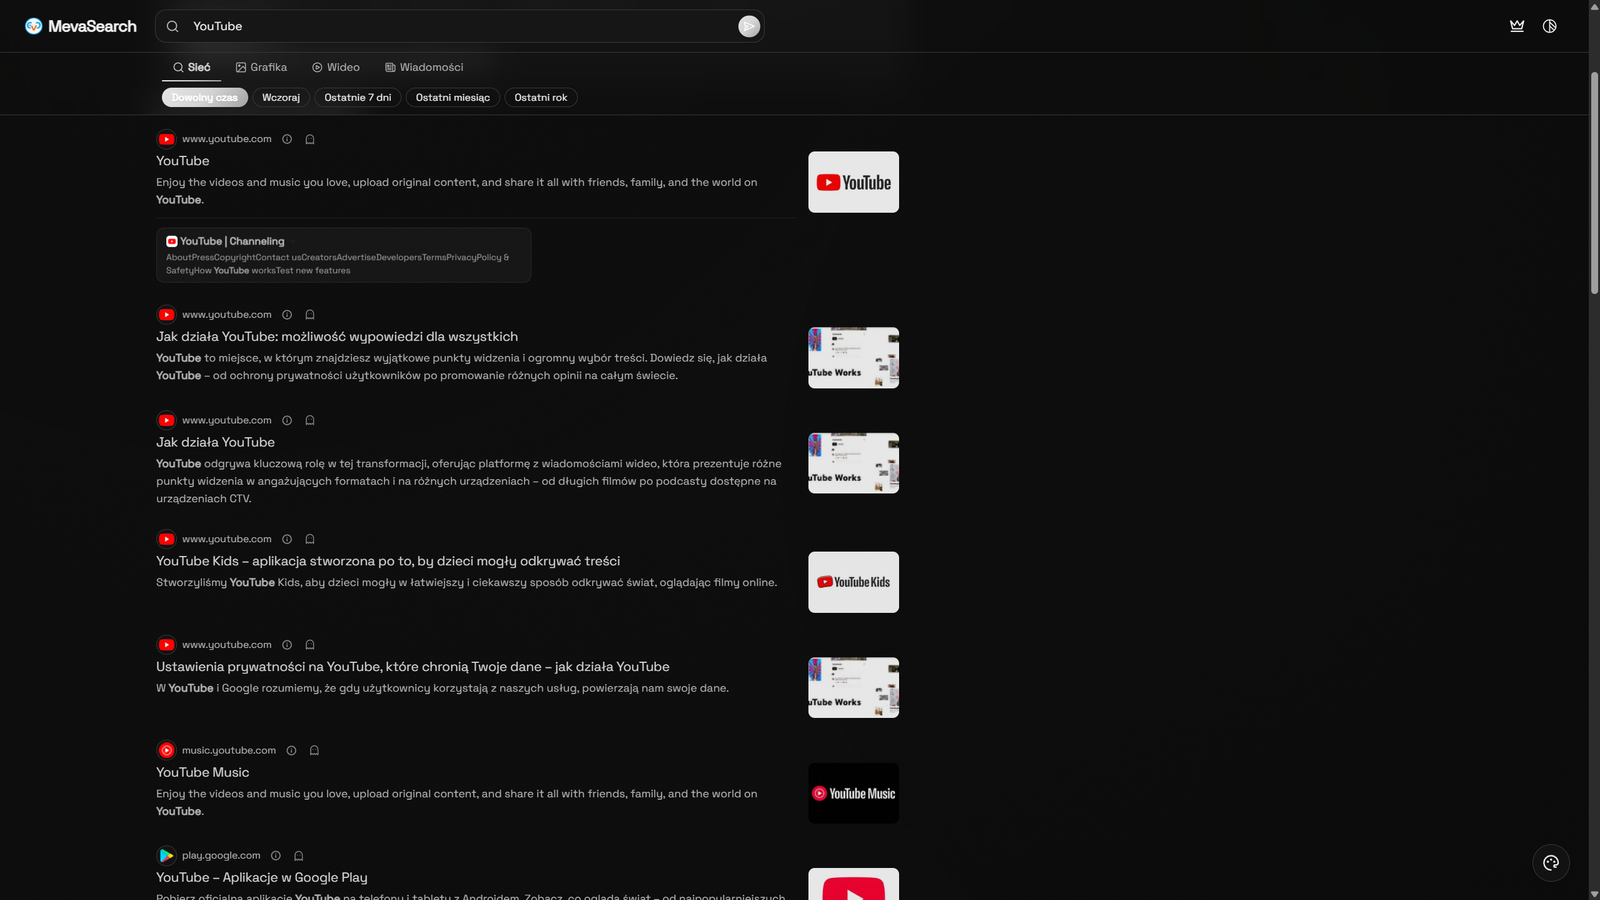The height and width of the screenshot is (900, 1600).
Task: Open the "YouTube Music" result title
Action: click(203, 772)
